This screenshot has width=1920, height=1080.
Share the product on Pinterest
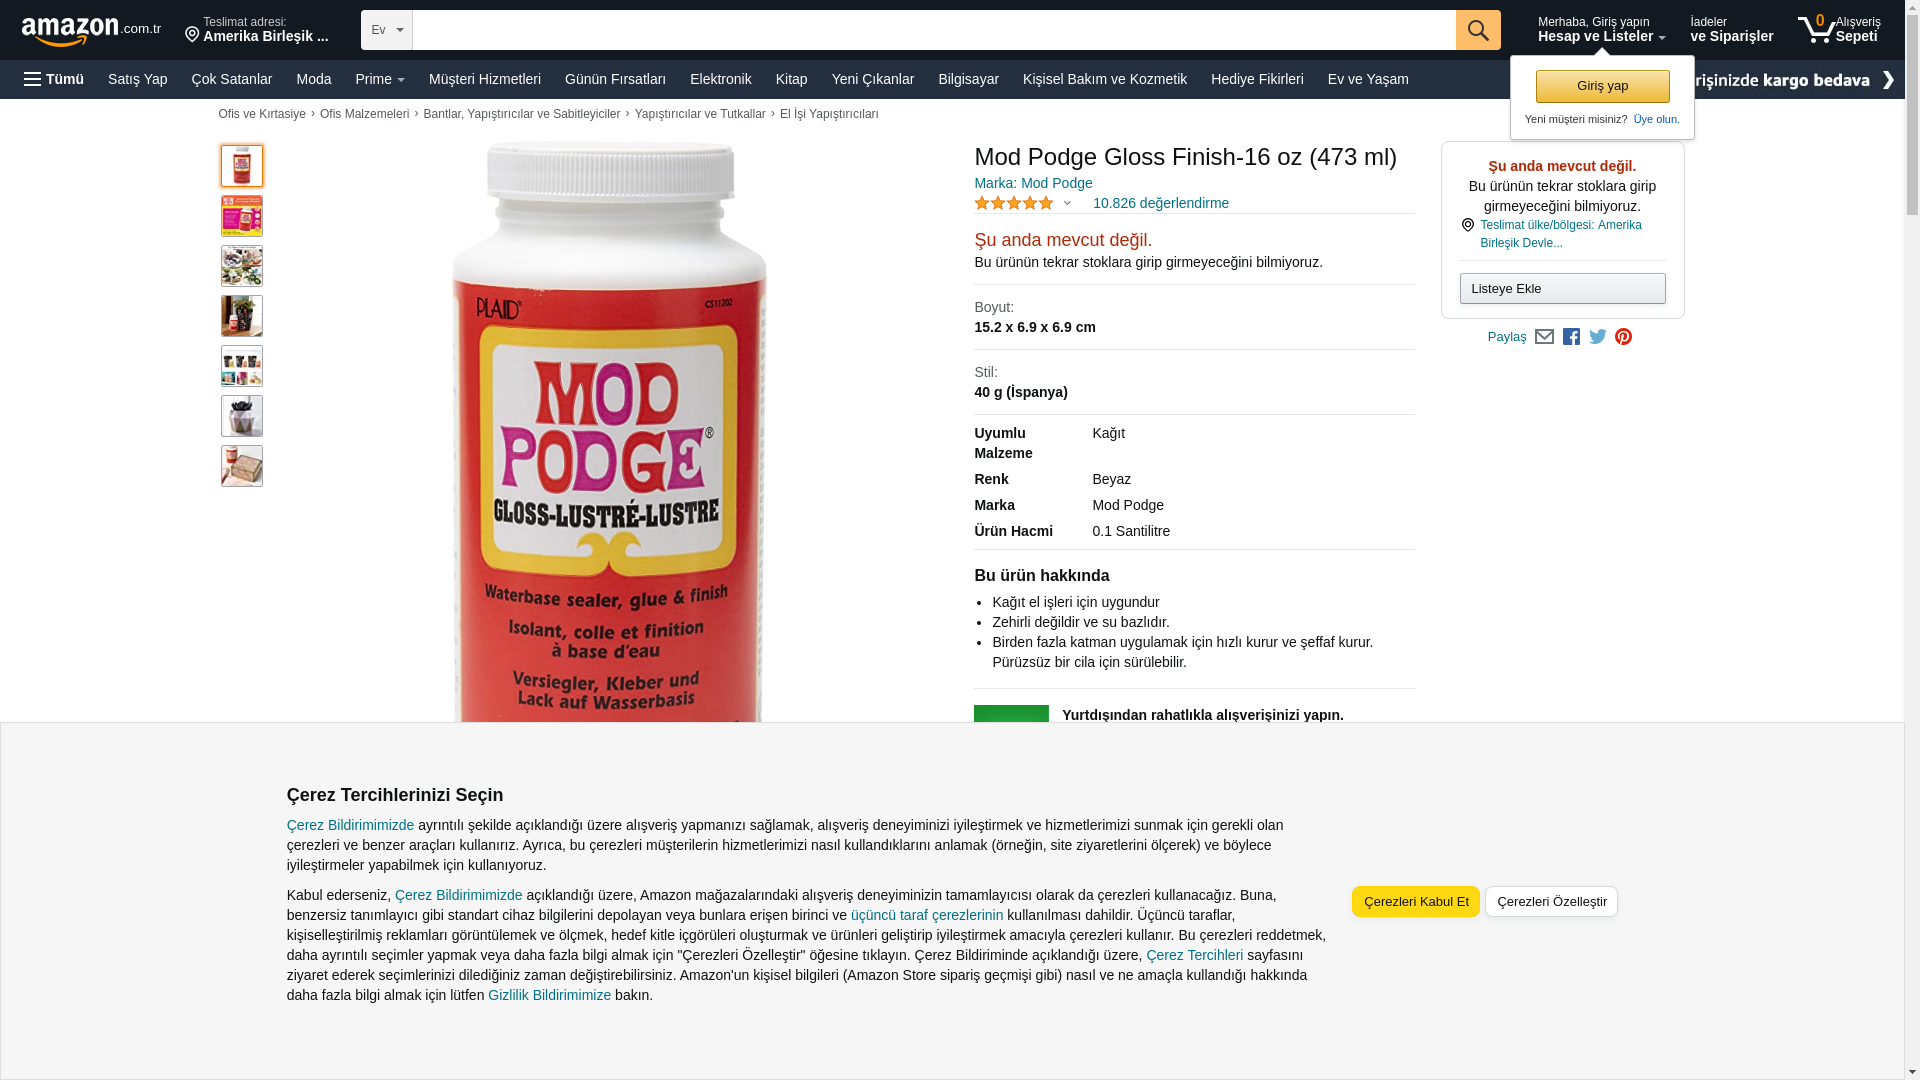(1623, 337)
